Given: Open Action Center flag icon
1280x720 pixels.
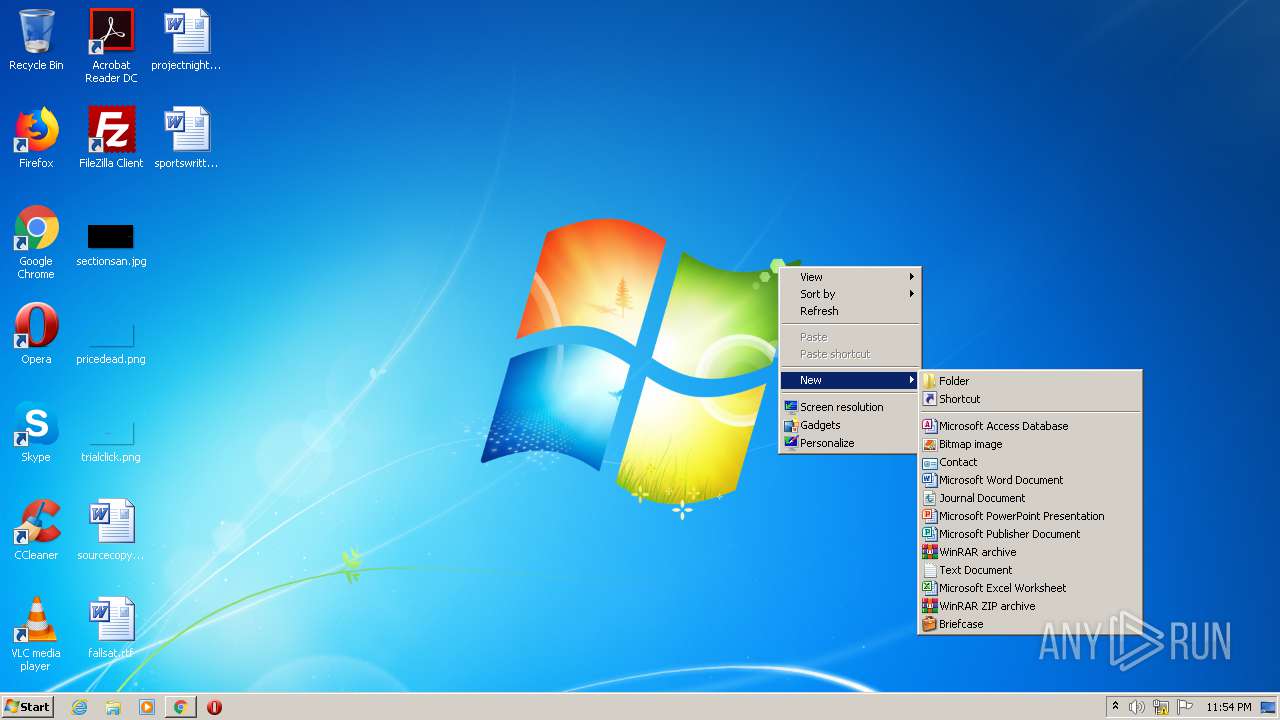Looking at the screenshot, I should click(1185, 707).
